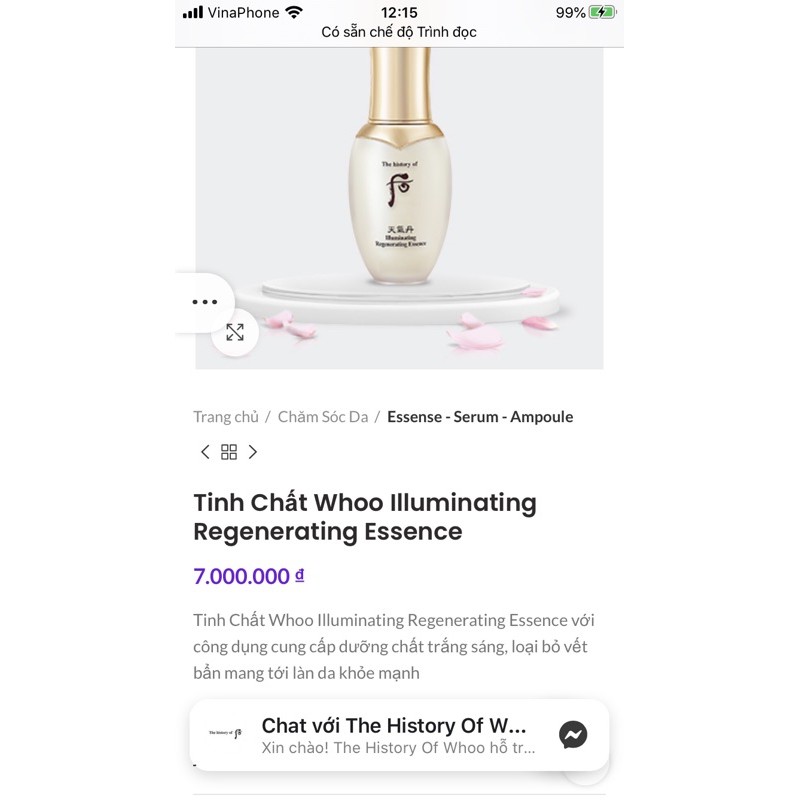Image resolution: width=800 pixels, height=800 pixels.
Task: Tap the three-dots floating menu button
Action: (204, 302)
